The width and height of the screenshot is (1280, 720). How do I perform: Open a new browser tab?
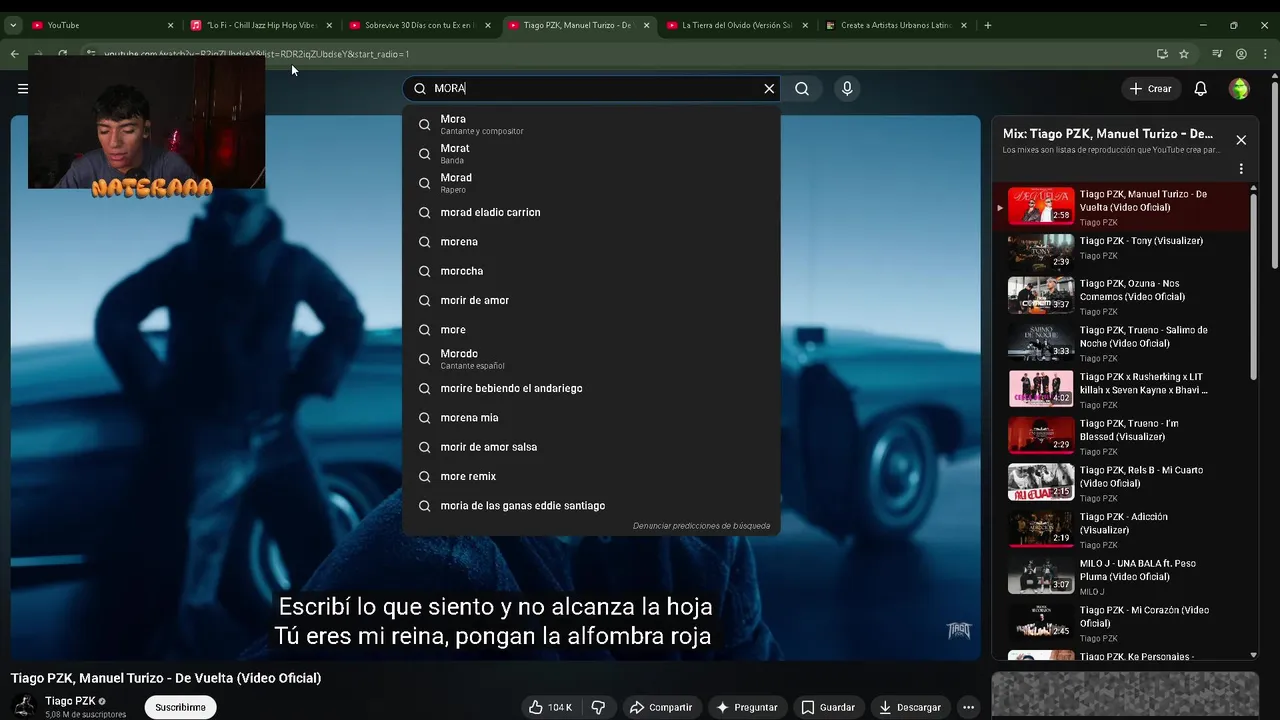pyautogui.click(x=988, y=25)
